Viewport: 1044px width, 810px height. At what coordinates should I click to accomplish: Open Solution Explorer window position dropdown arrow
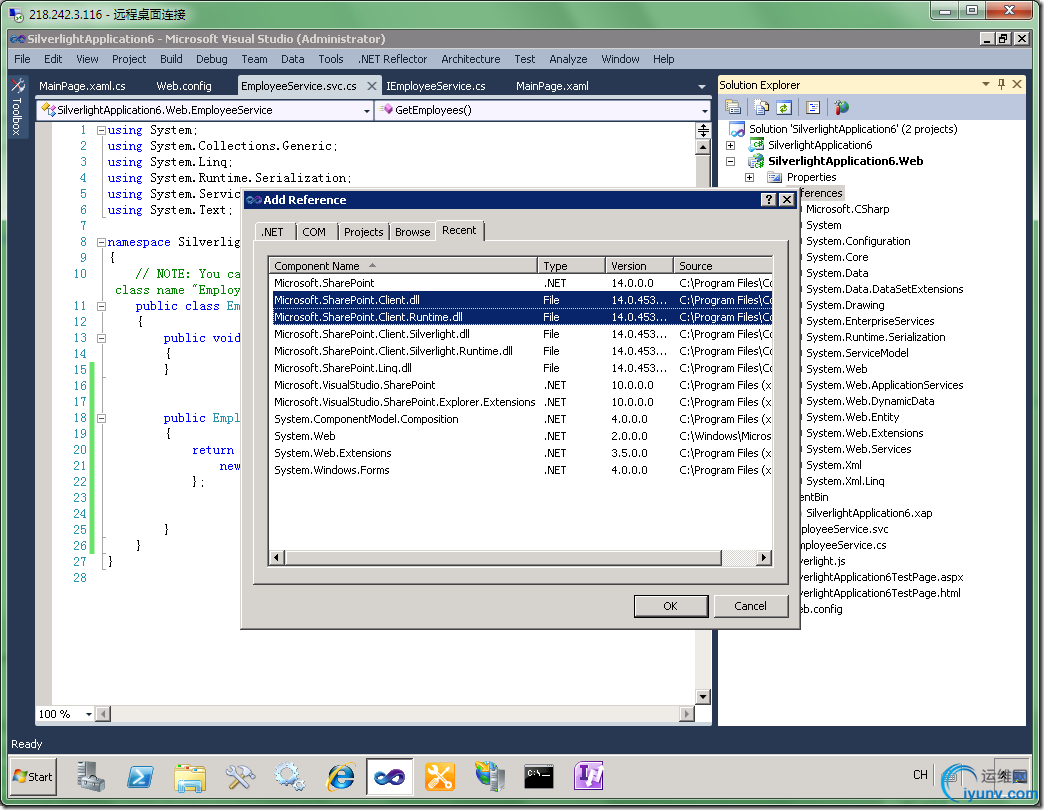coord(985,84)
